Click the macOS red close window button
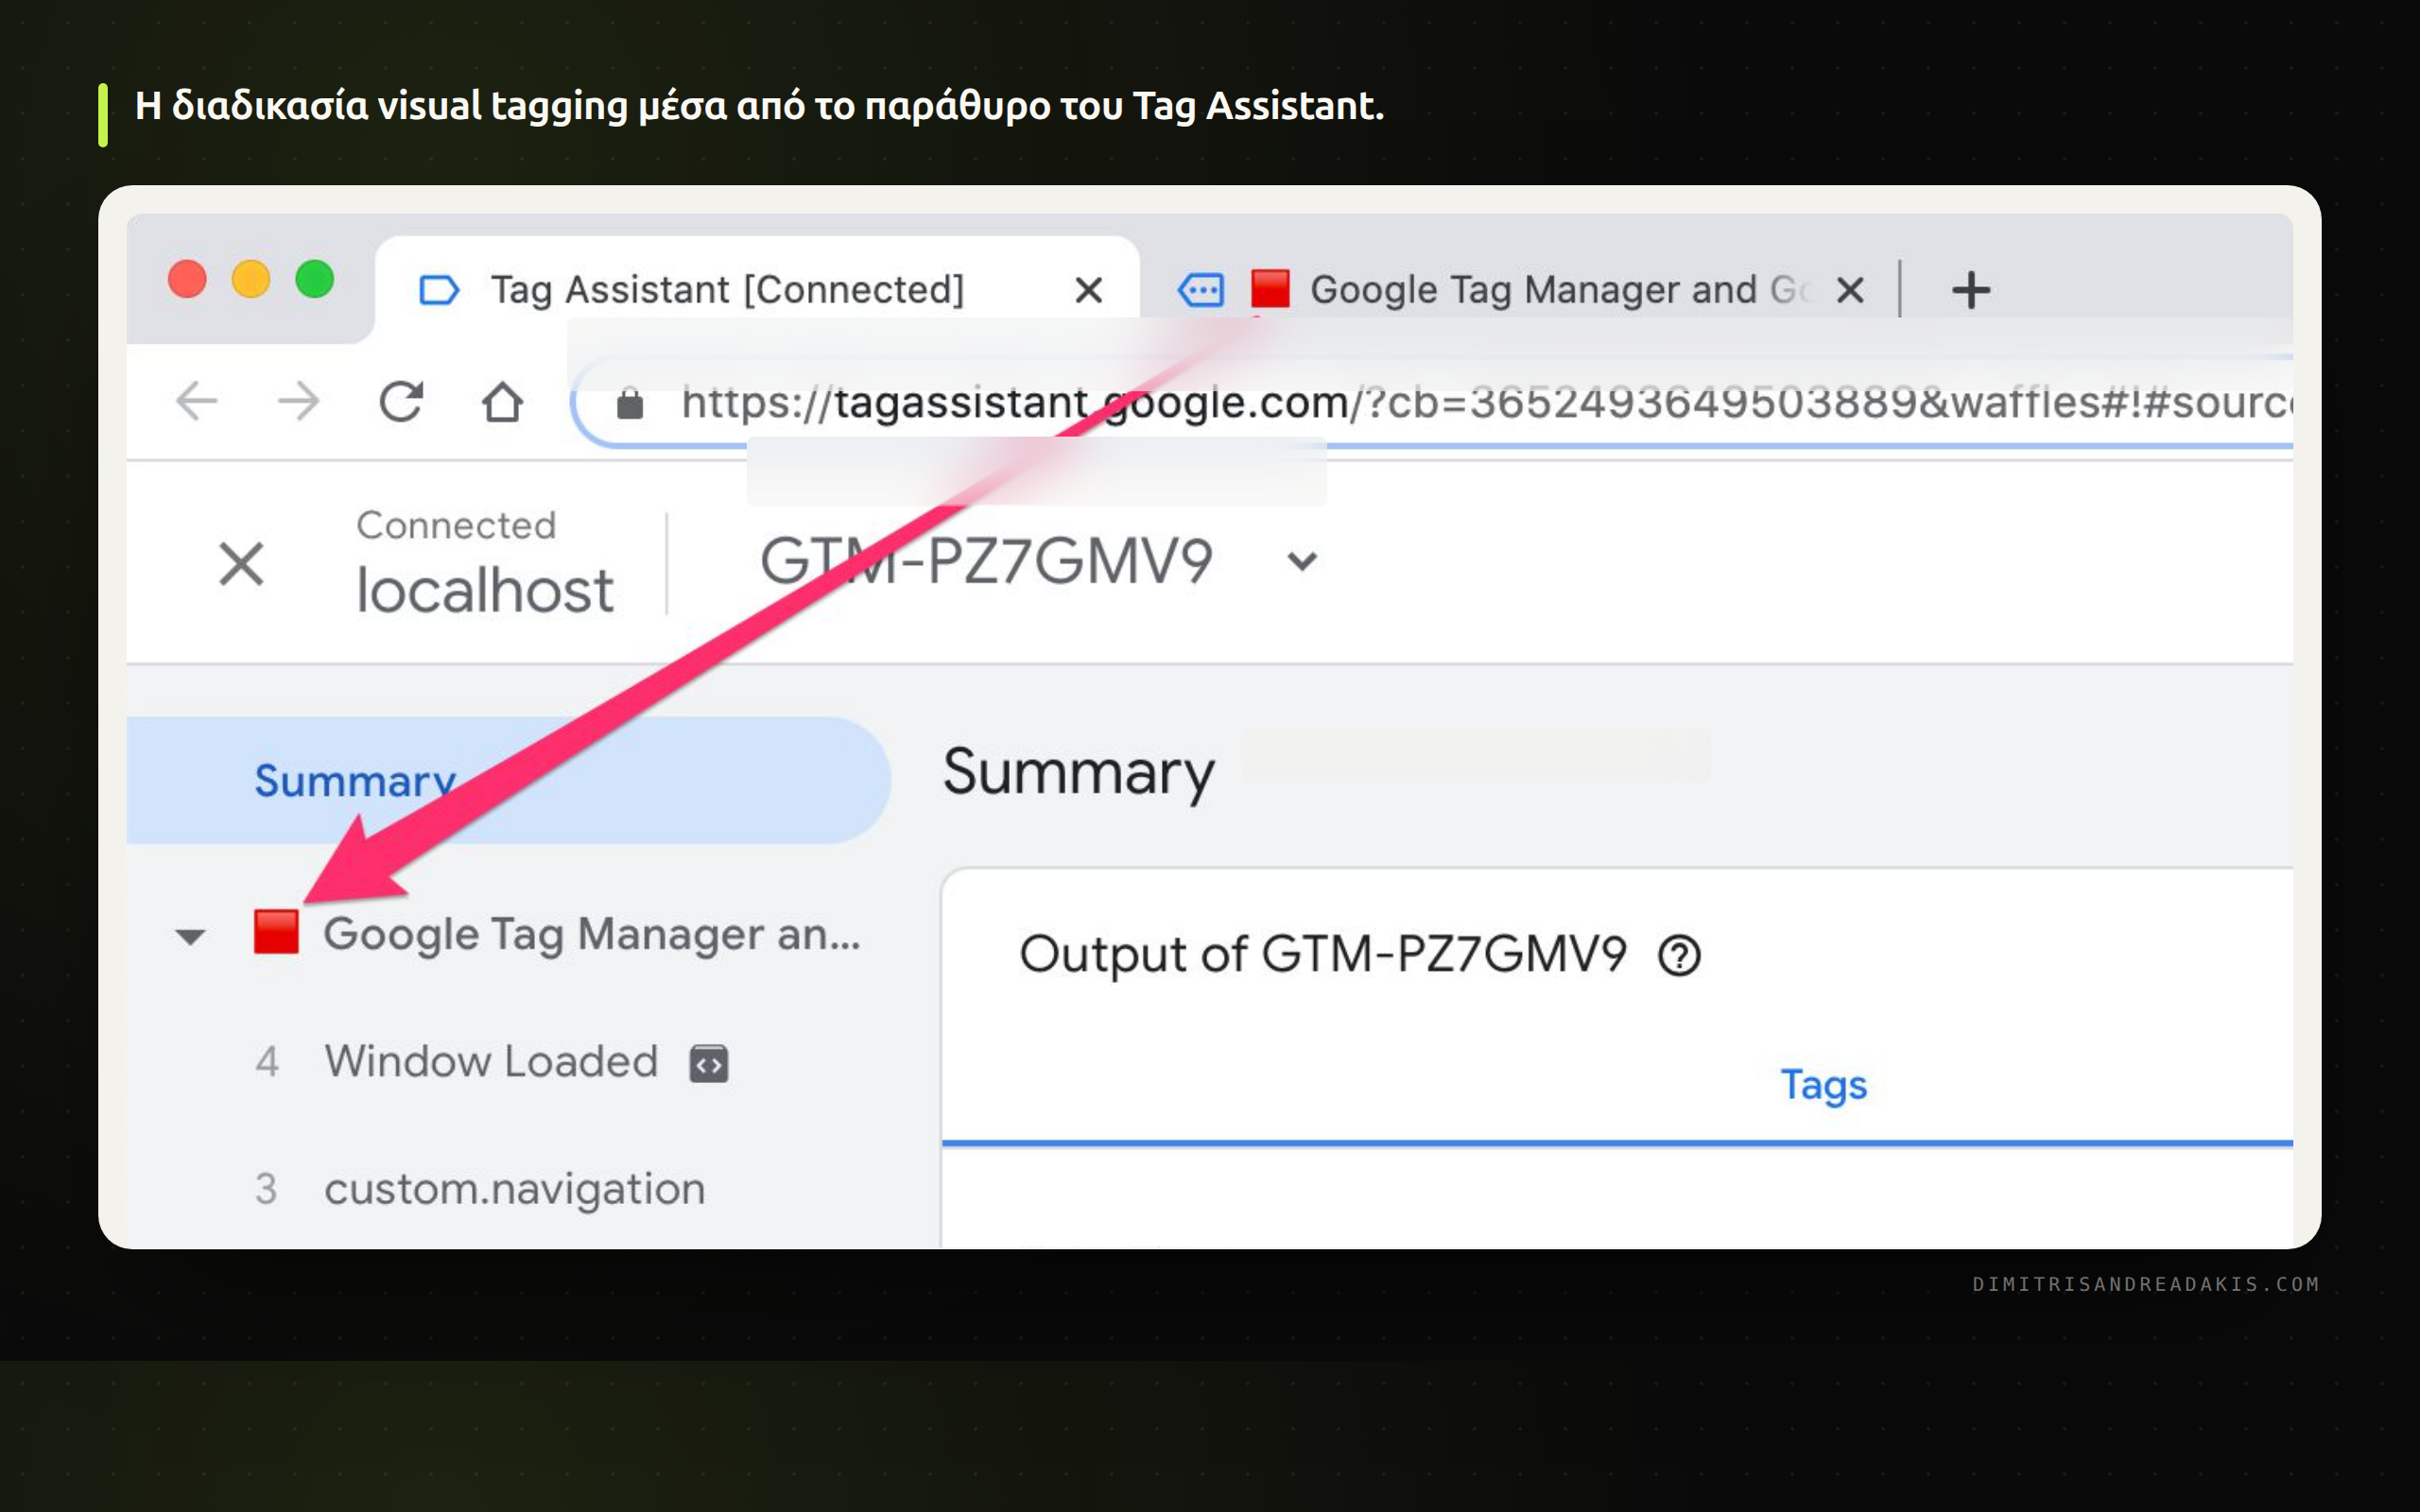2420x1512 pixels. tap(187, 279)
